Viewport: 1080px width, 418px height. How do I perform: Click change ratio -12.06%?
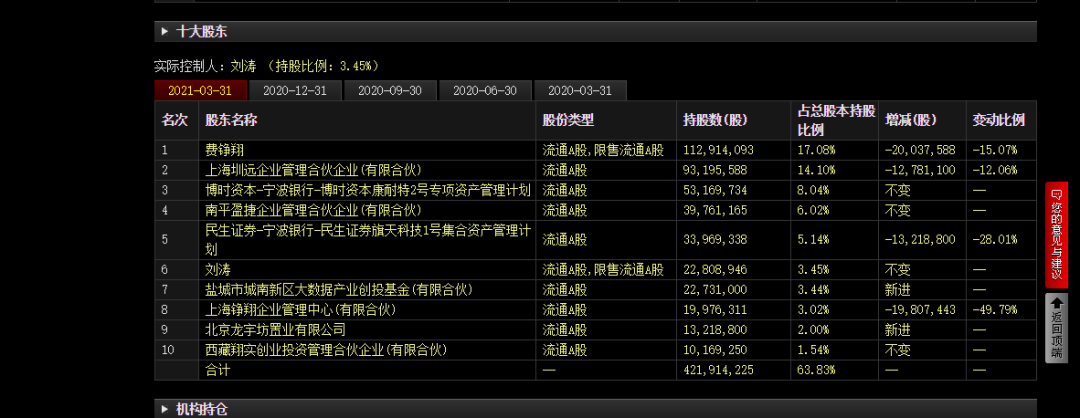[x=995, y=170]
